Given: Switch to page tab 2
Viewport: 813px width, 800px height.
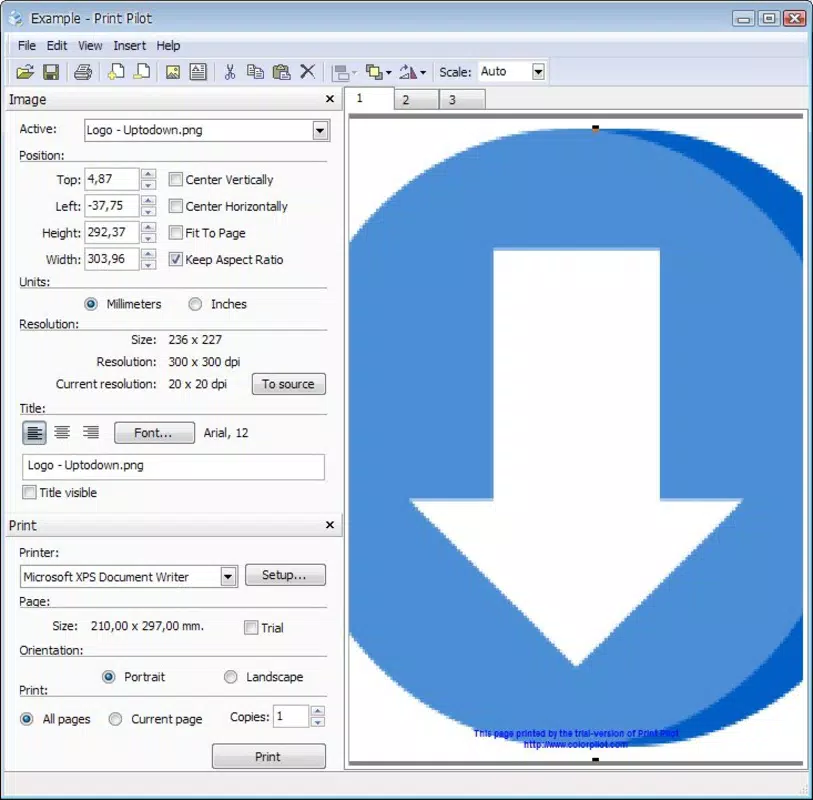Looking at the screenshot, I should coord(416,100).
